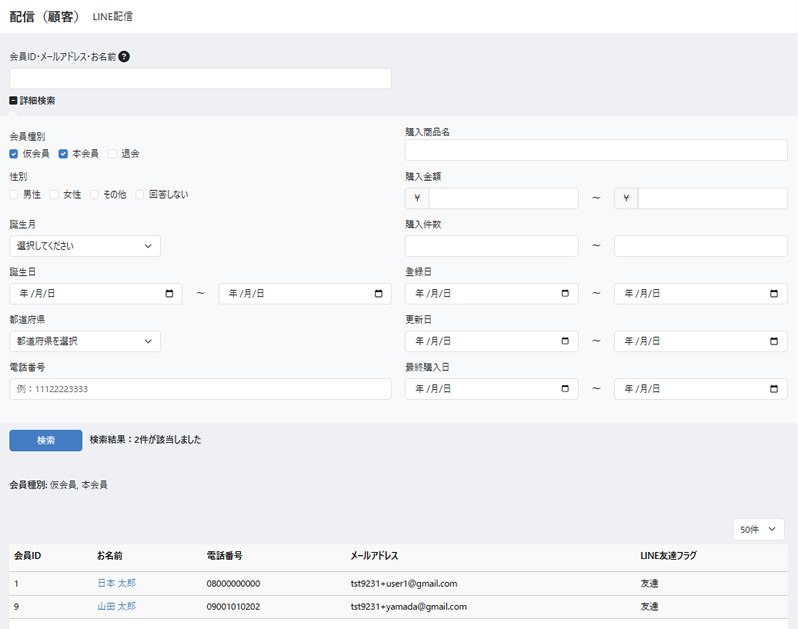Click the メールアドレス column header
Screen dimensions: 798x629
tap(374, 556)
